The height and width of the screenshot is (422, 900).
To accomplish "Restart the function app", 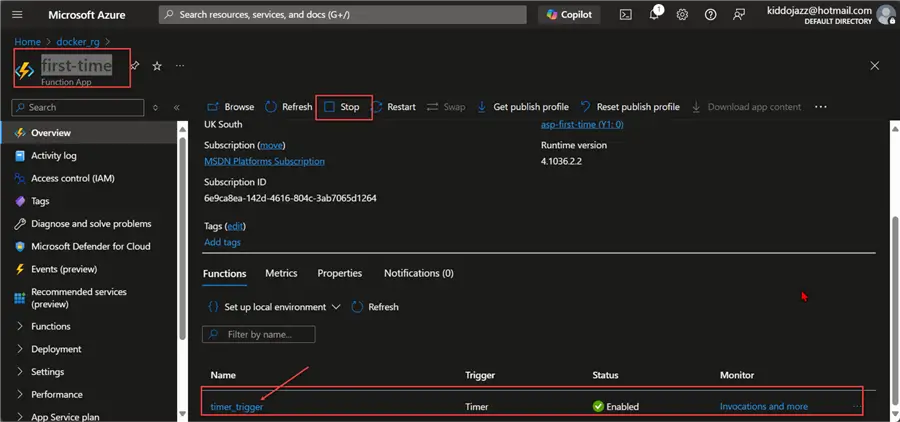I will (394, 107).
